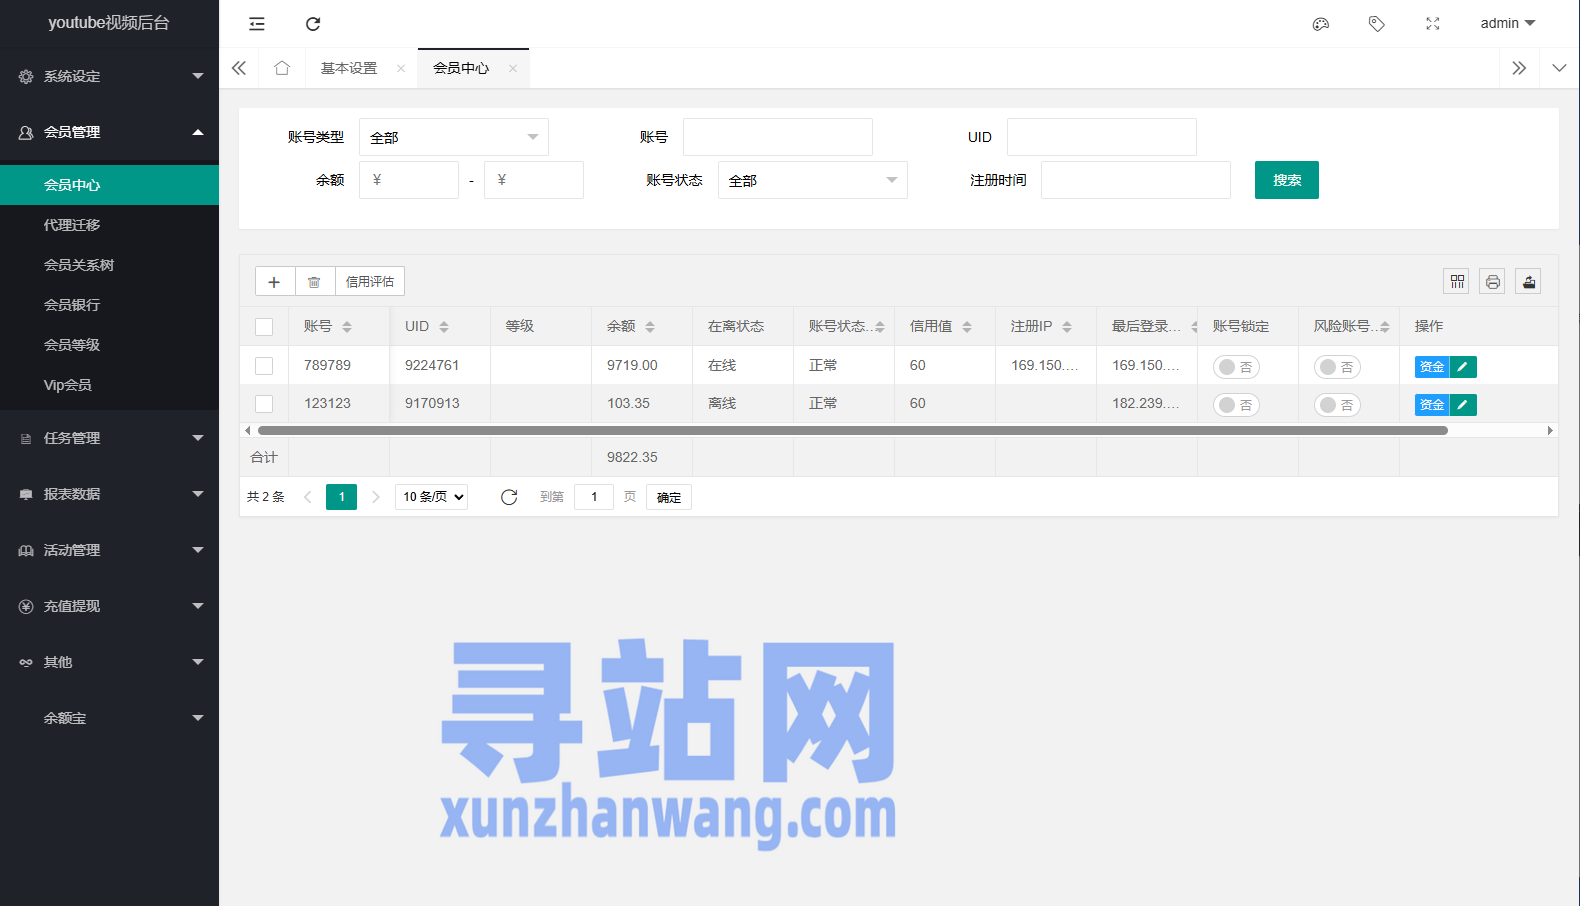Expand the 充值提现 sidebar menu

pyautogui.click(x=109, y=606)
